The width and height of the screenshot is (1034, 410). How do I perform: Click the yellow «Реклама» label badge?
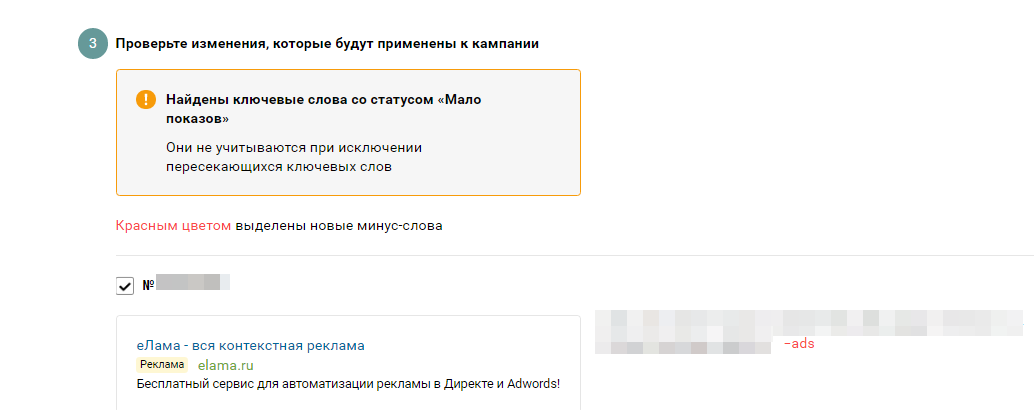pos(161,365)
